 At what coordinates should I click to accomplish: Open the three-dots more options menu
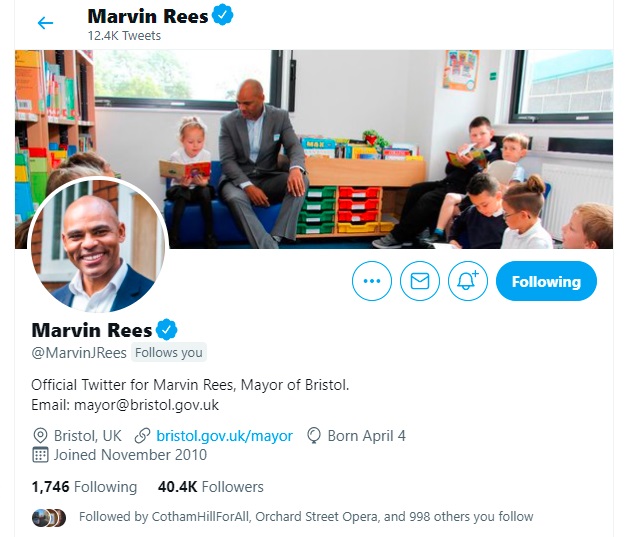coord(371,281)
